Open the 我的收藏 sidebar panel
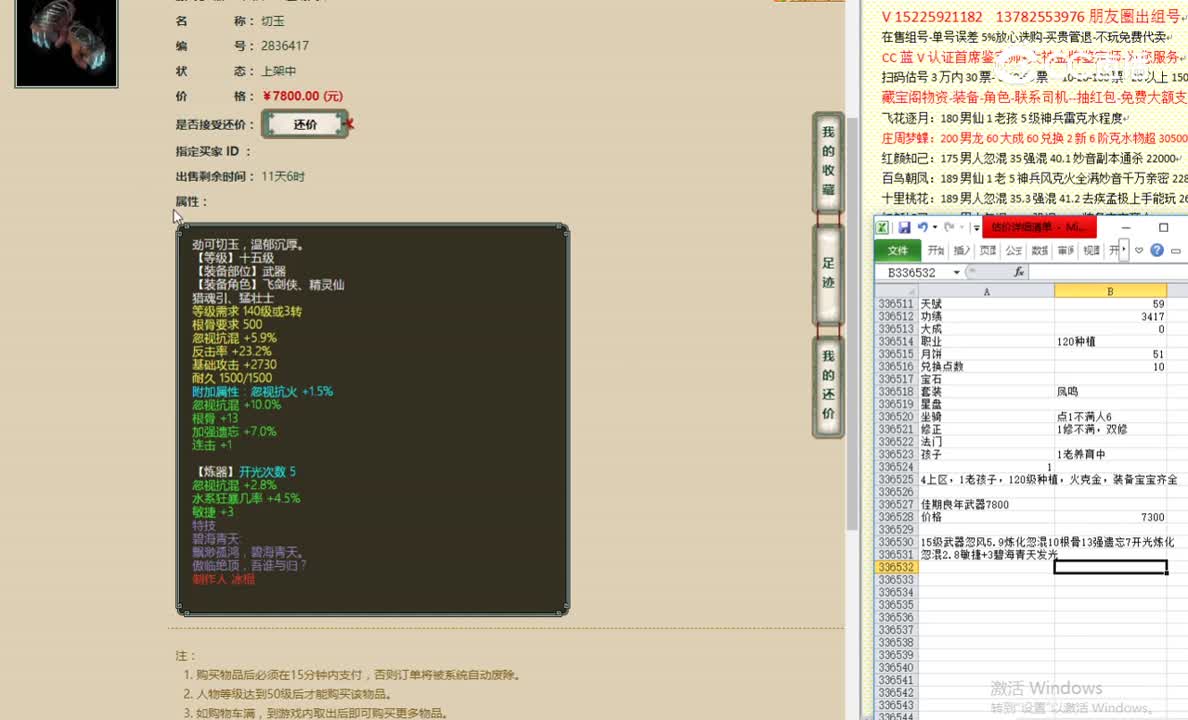 pyautogui.click(x=827, y=160)
